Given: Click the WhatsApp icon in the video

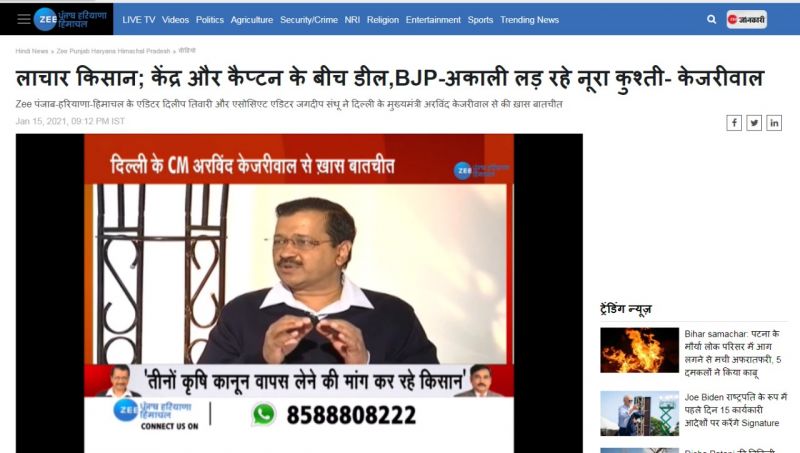Looking at the screenshot, I should tap(264, 414).
